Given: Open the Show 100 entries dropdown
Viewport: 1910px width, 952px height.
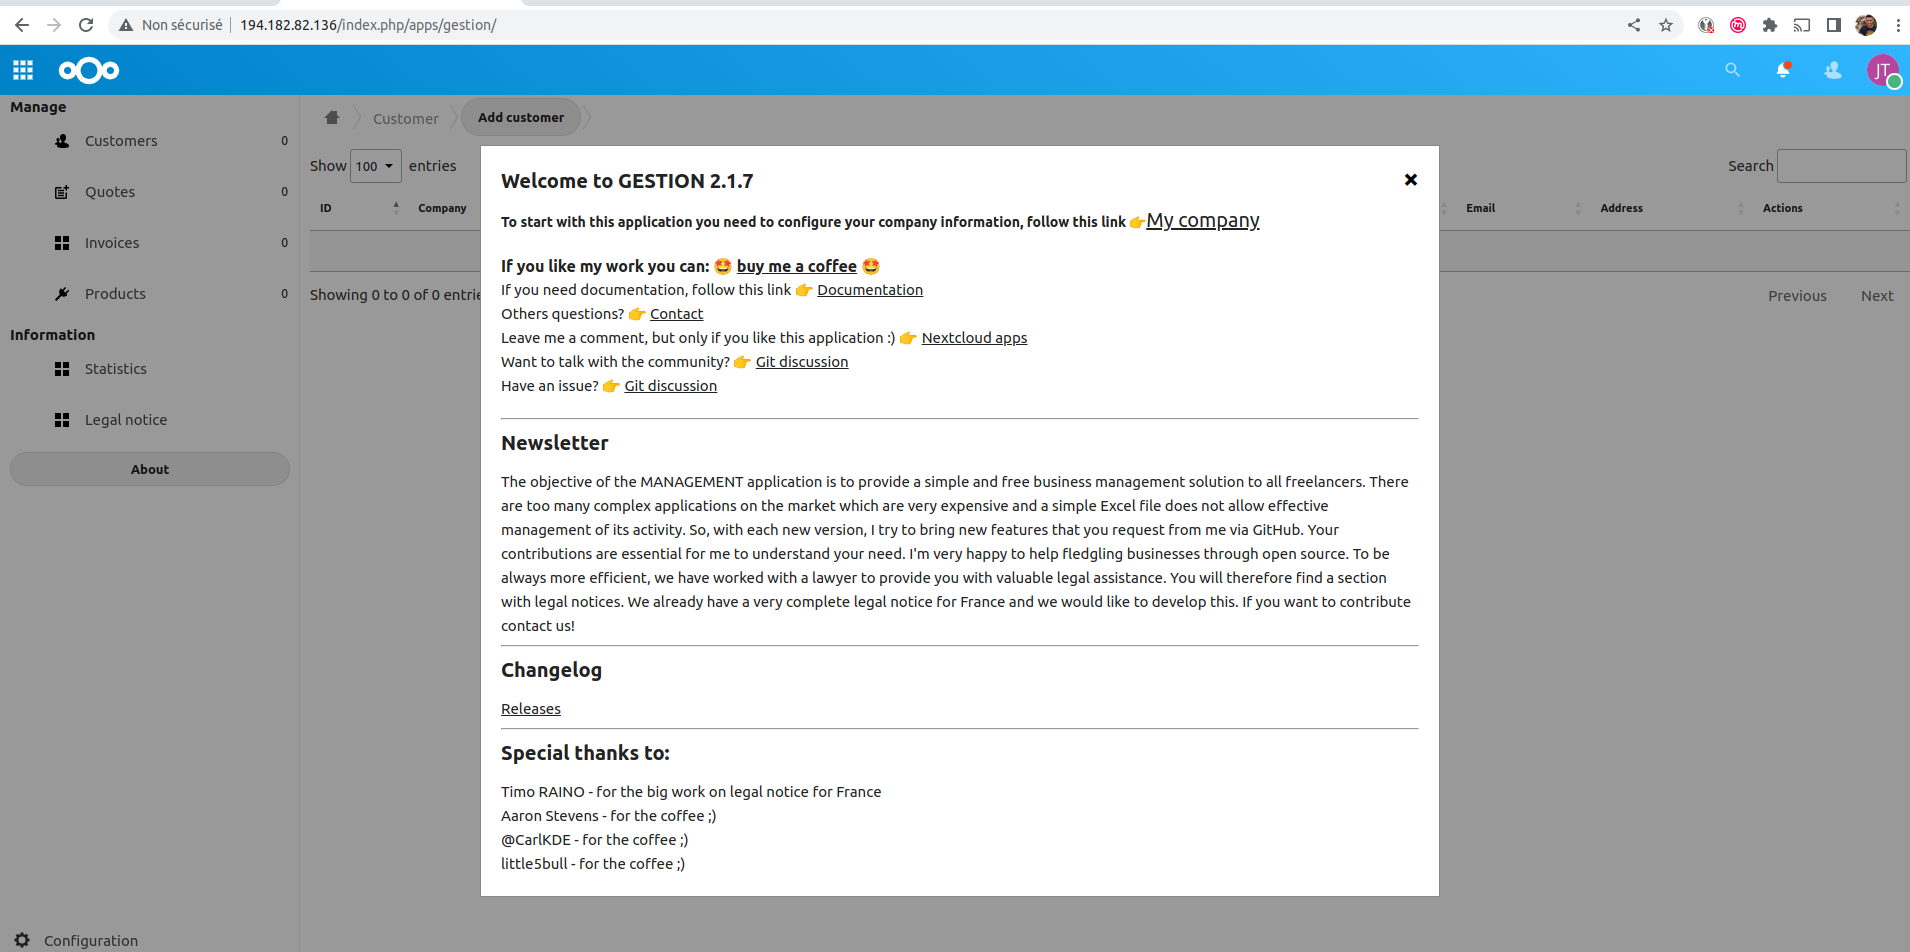Looking at the screenshot, I should click(x=376, y=166).
